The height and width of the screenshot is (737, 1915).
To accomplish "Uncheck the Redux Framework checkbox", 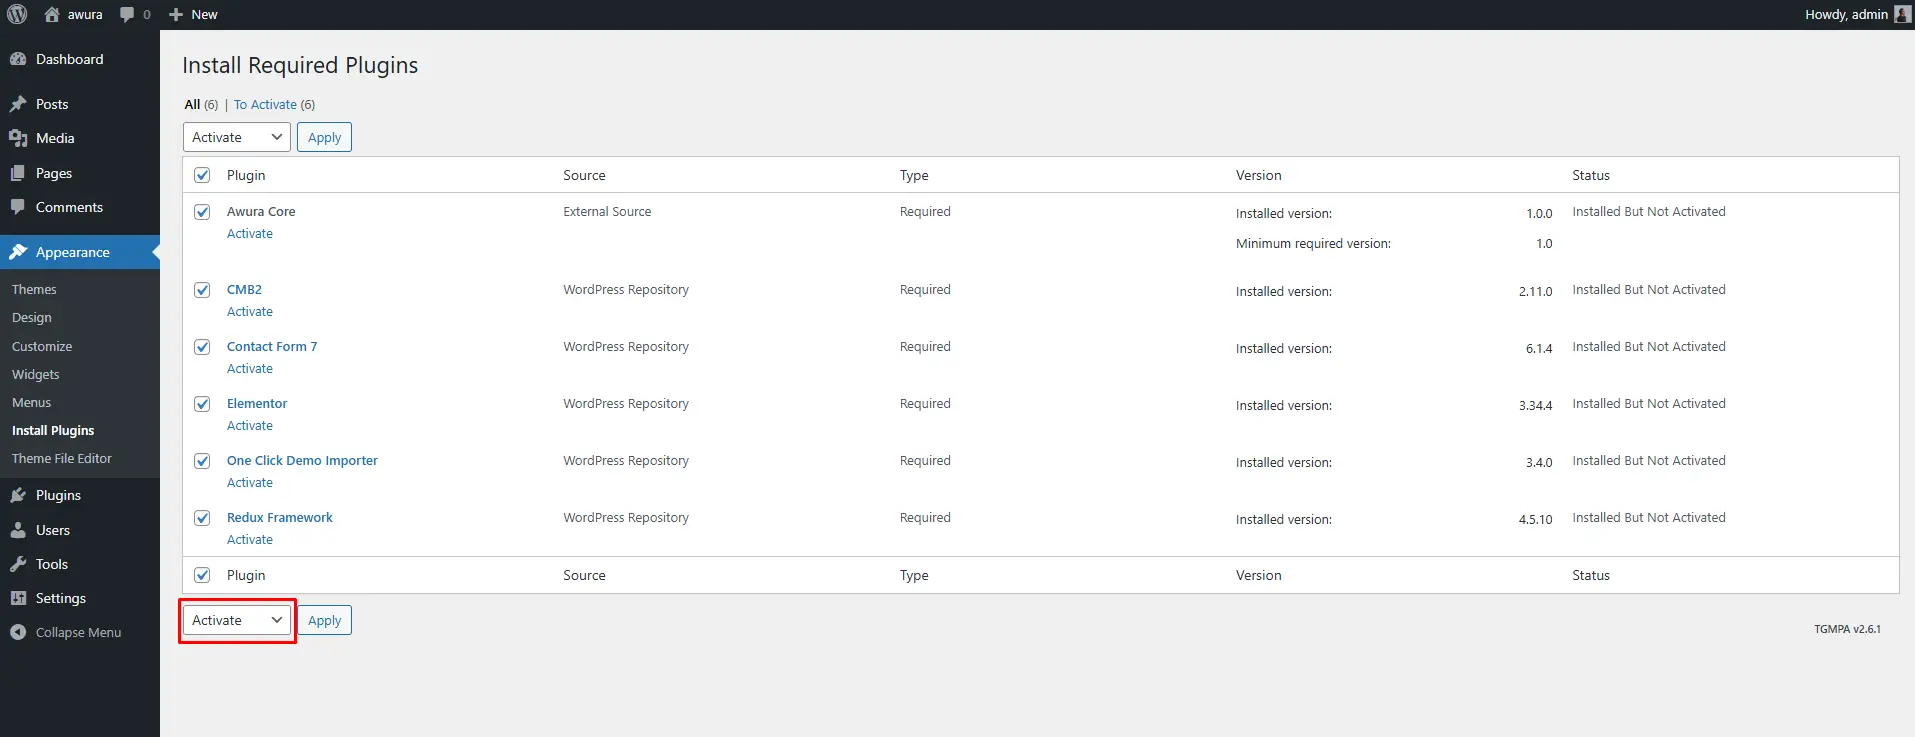I will 202,518.
